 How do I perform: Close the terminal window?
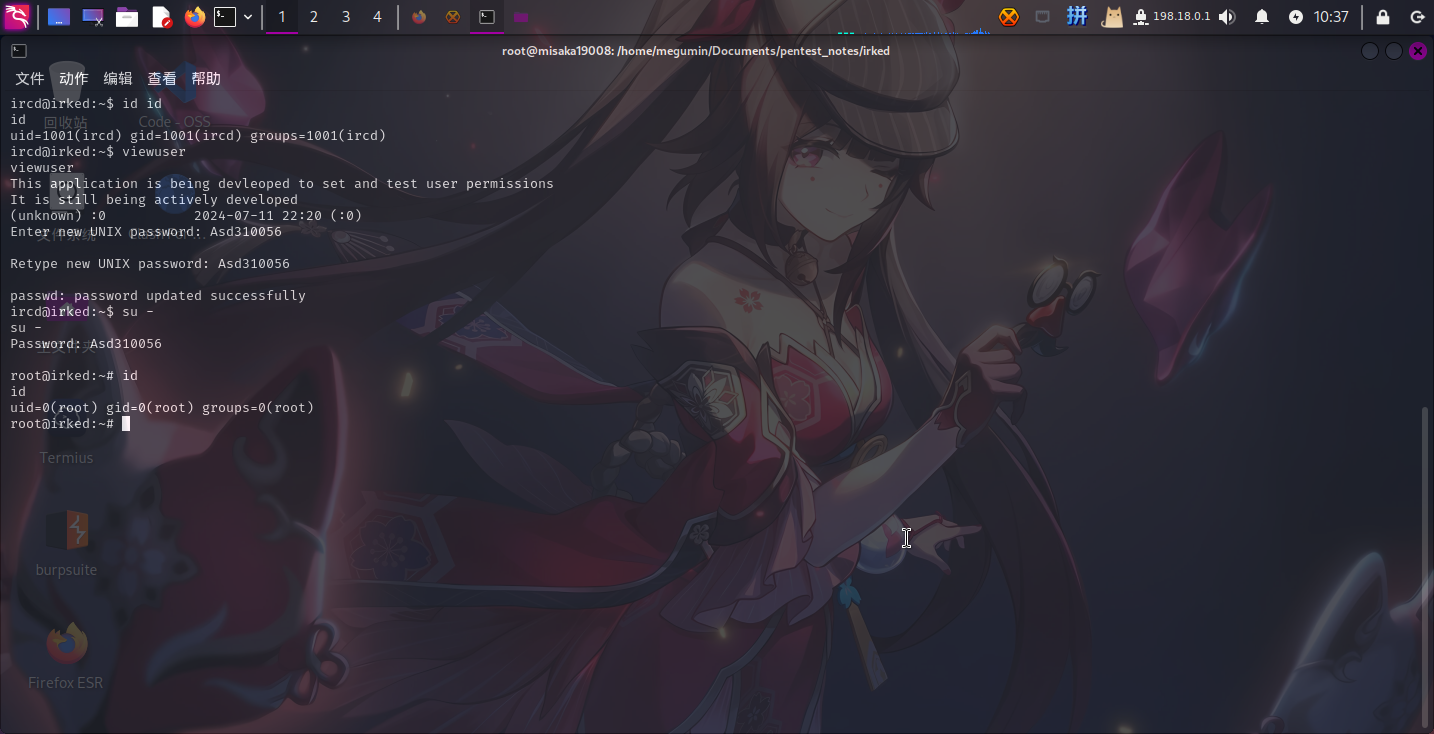coord(1418,51)
